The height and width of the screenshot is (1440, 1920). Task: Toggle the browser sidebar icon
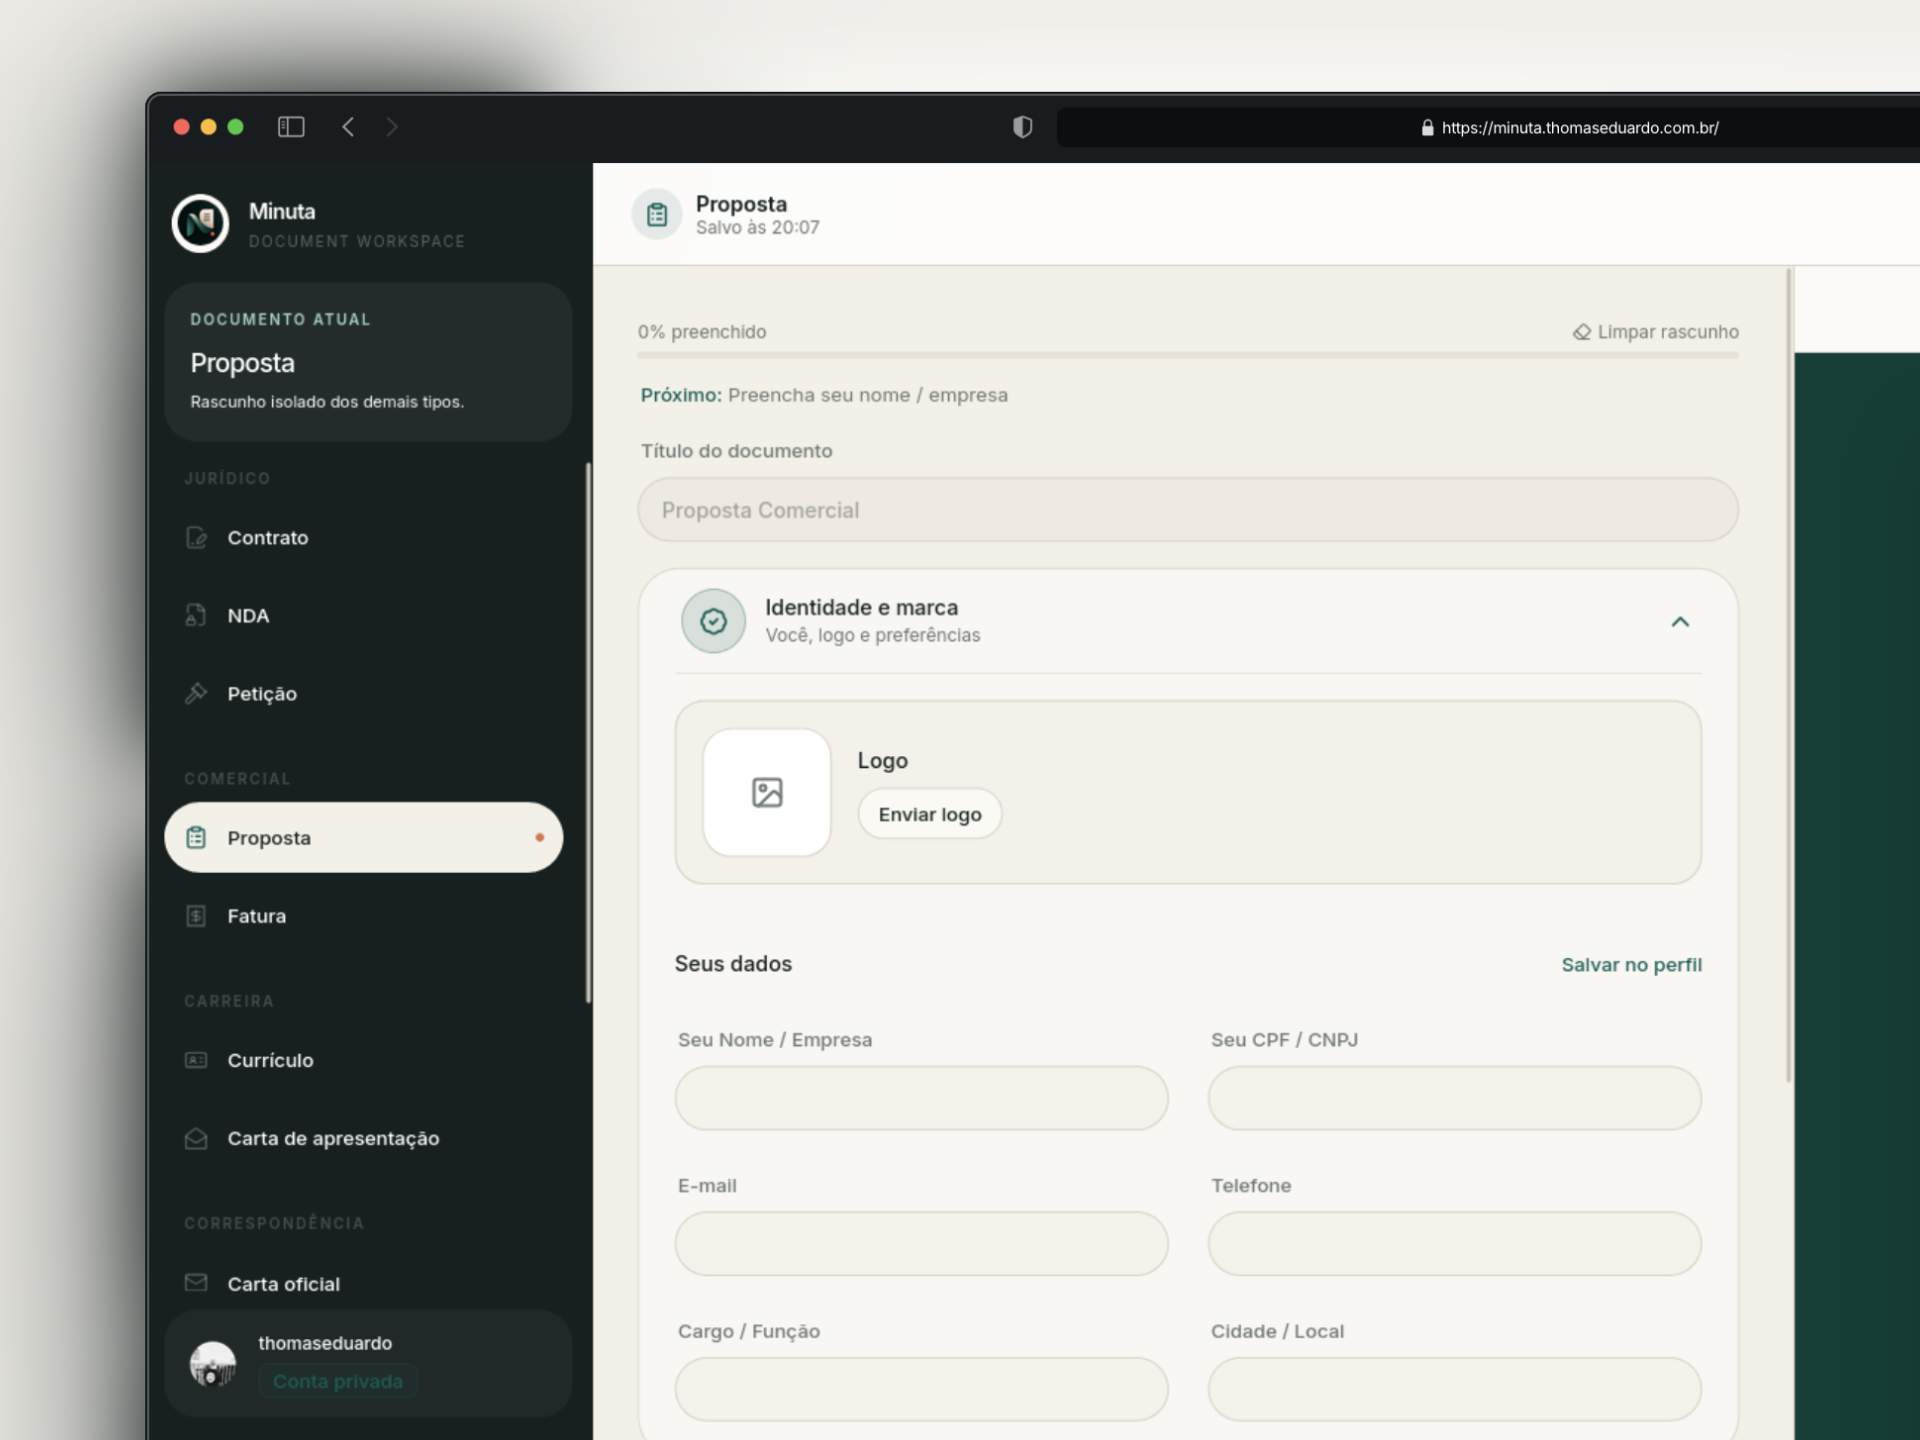click(x=291, y=127)
